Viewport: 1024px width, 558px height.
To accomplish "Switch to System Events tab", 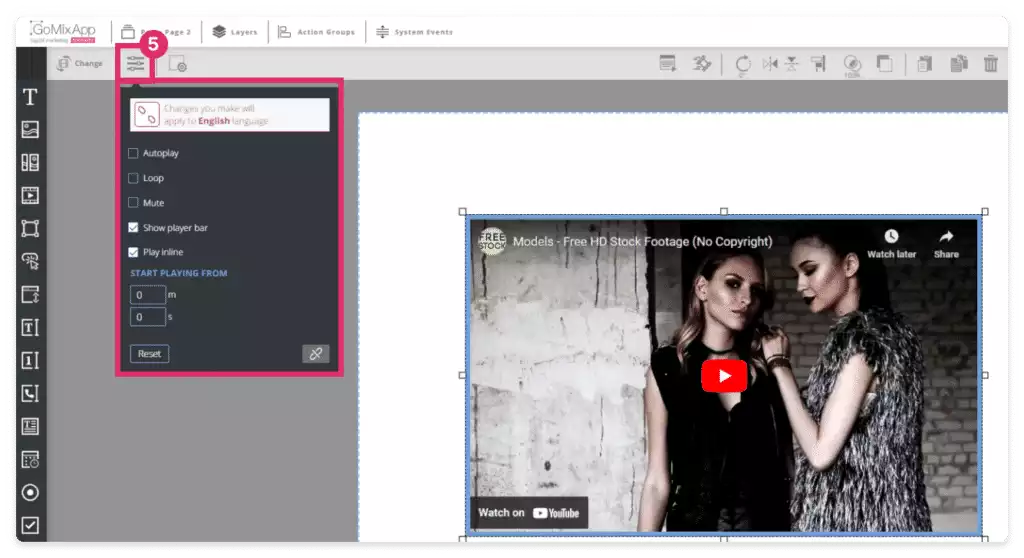I will click(x=414, y=32).
